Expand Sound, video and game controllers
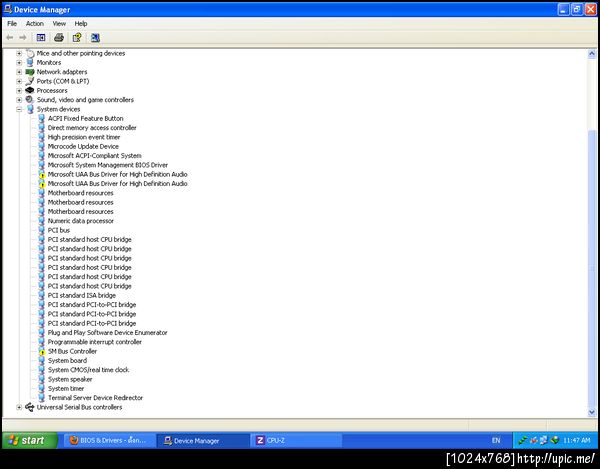This screenshot has height=469, width=600. point(19,100)
